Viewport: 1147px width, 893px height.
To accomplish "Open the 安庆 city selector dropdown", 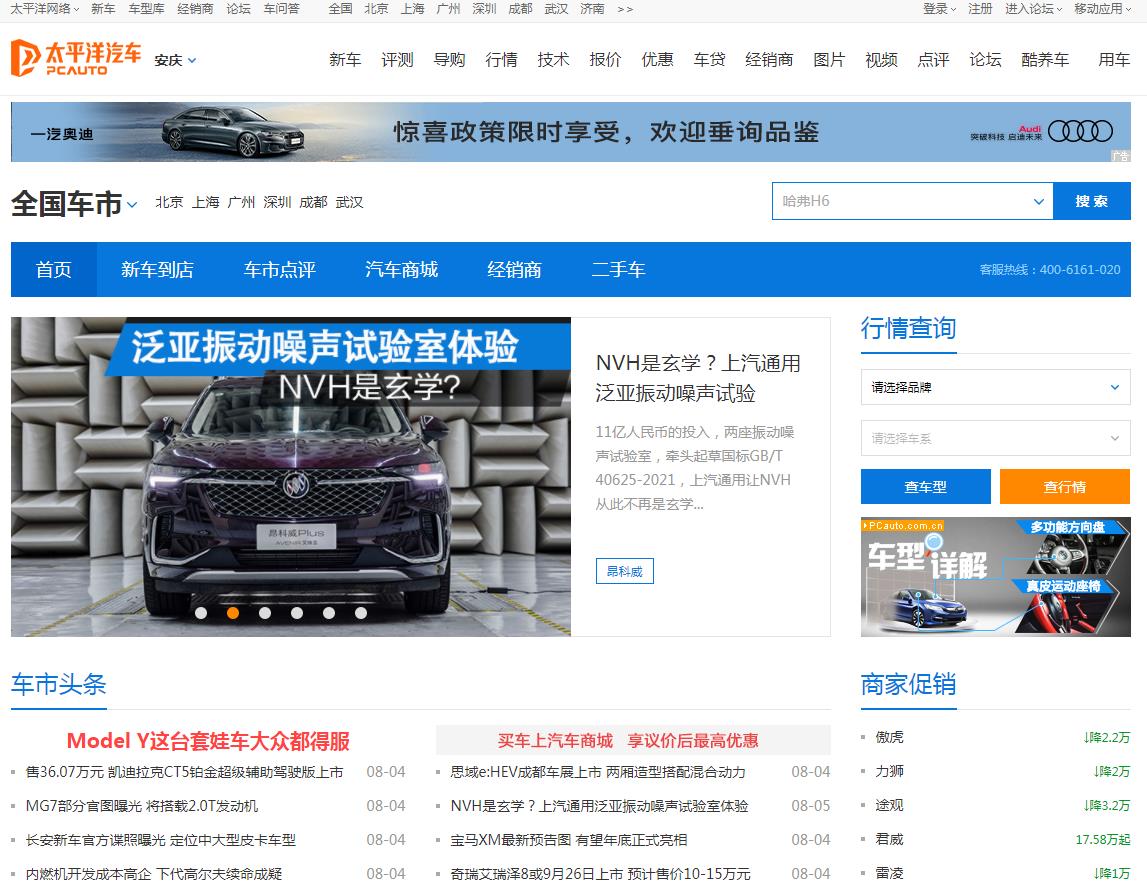I will (x=176, y=61).
